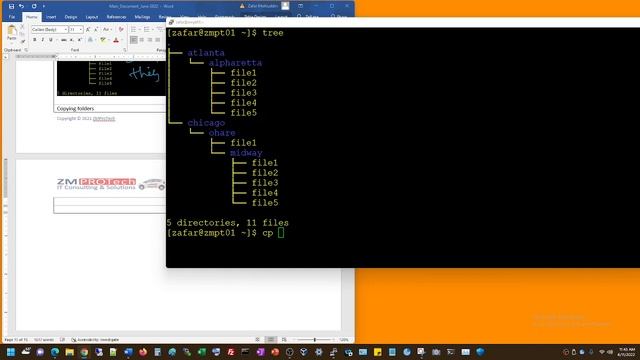This screenshot has width=640, height=360.
Task: Clear all formatting in Word
Action: point(121,29)
